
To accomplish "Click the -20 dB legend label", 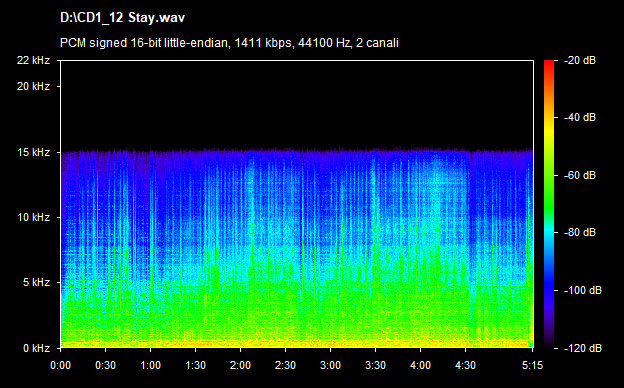I will pyautogui.click(x=580, y=60).
